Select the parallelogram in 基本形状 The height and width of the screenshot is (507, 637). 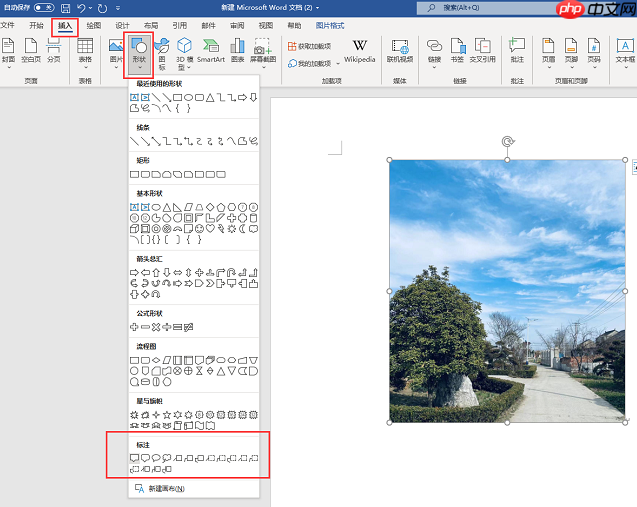click(188, 207)
